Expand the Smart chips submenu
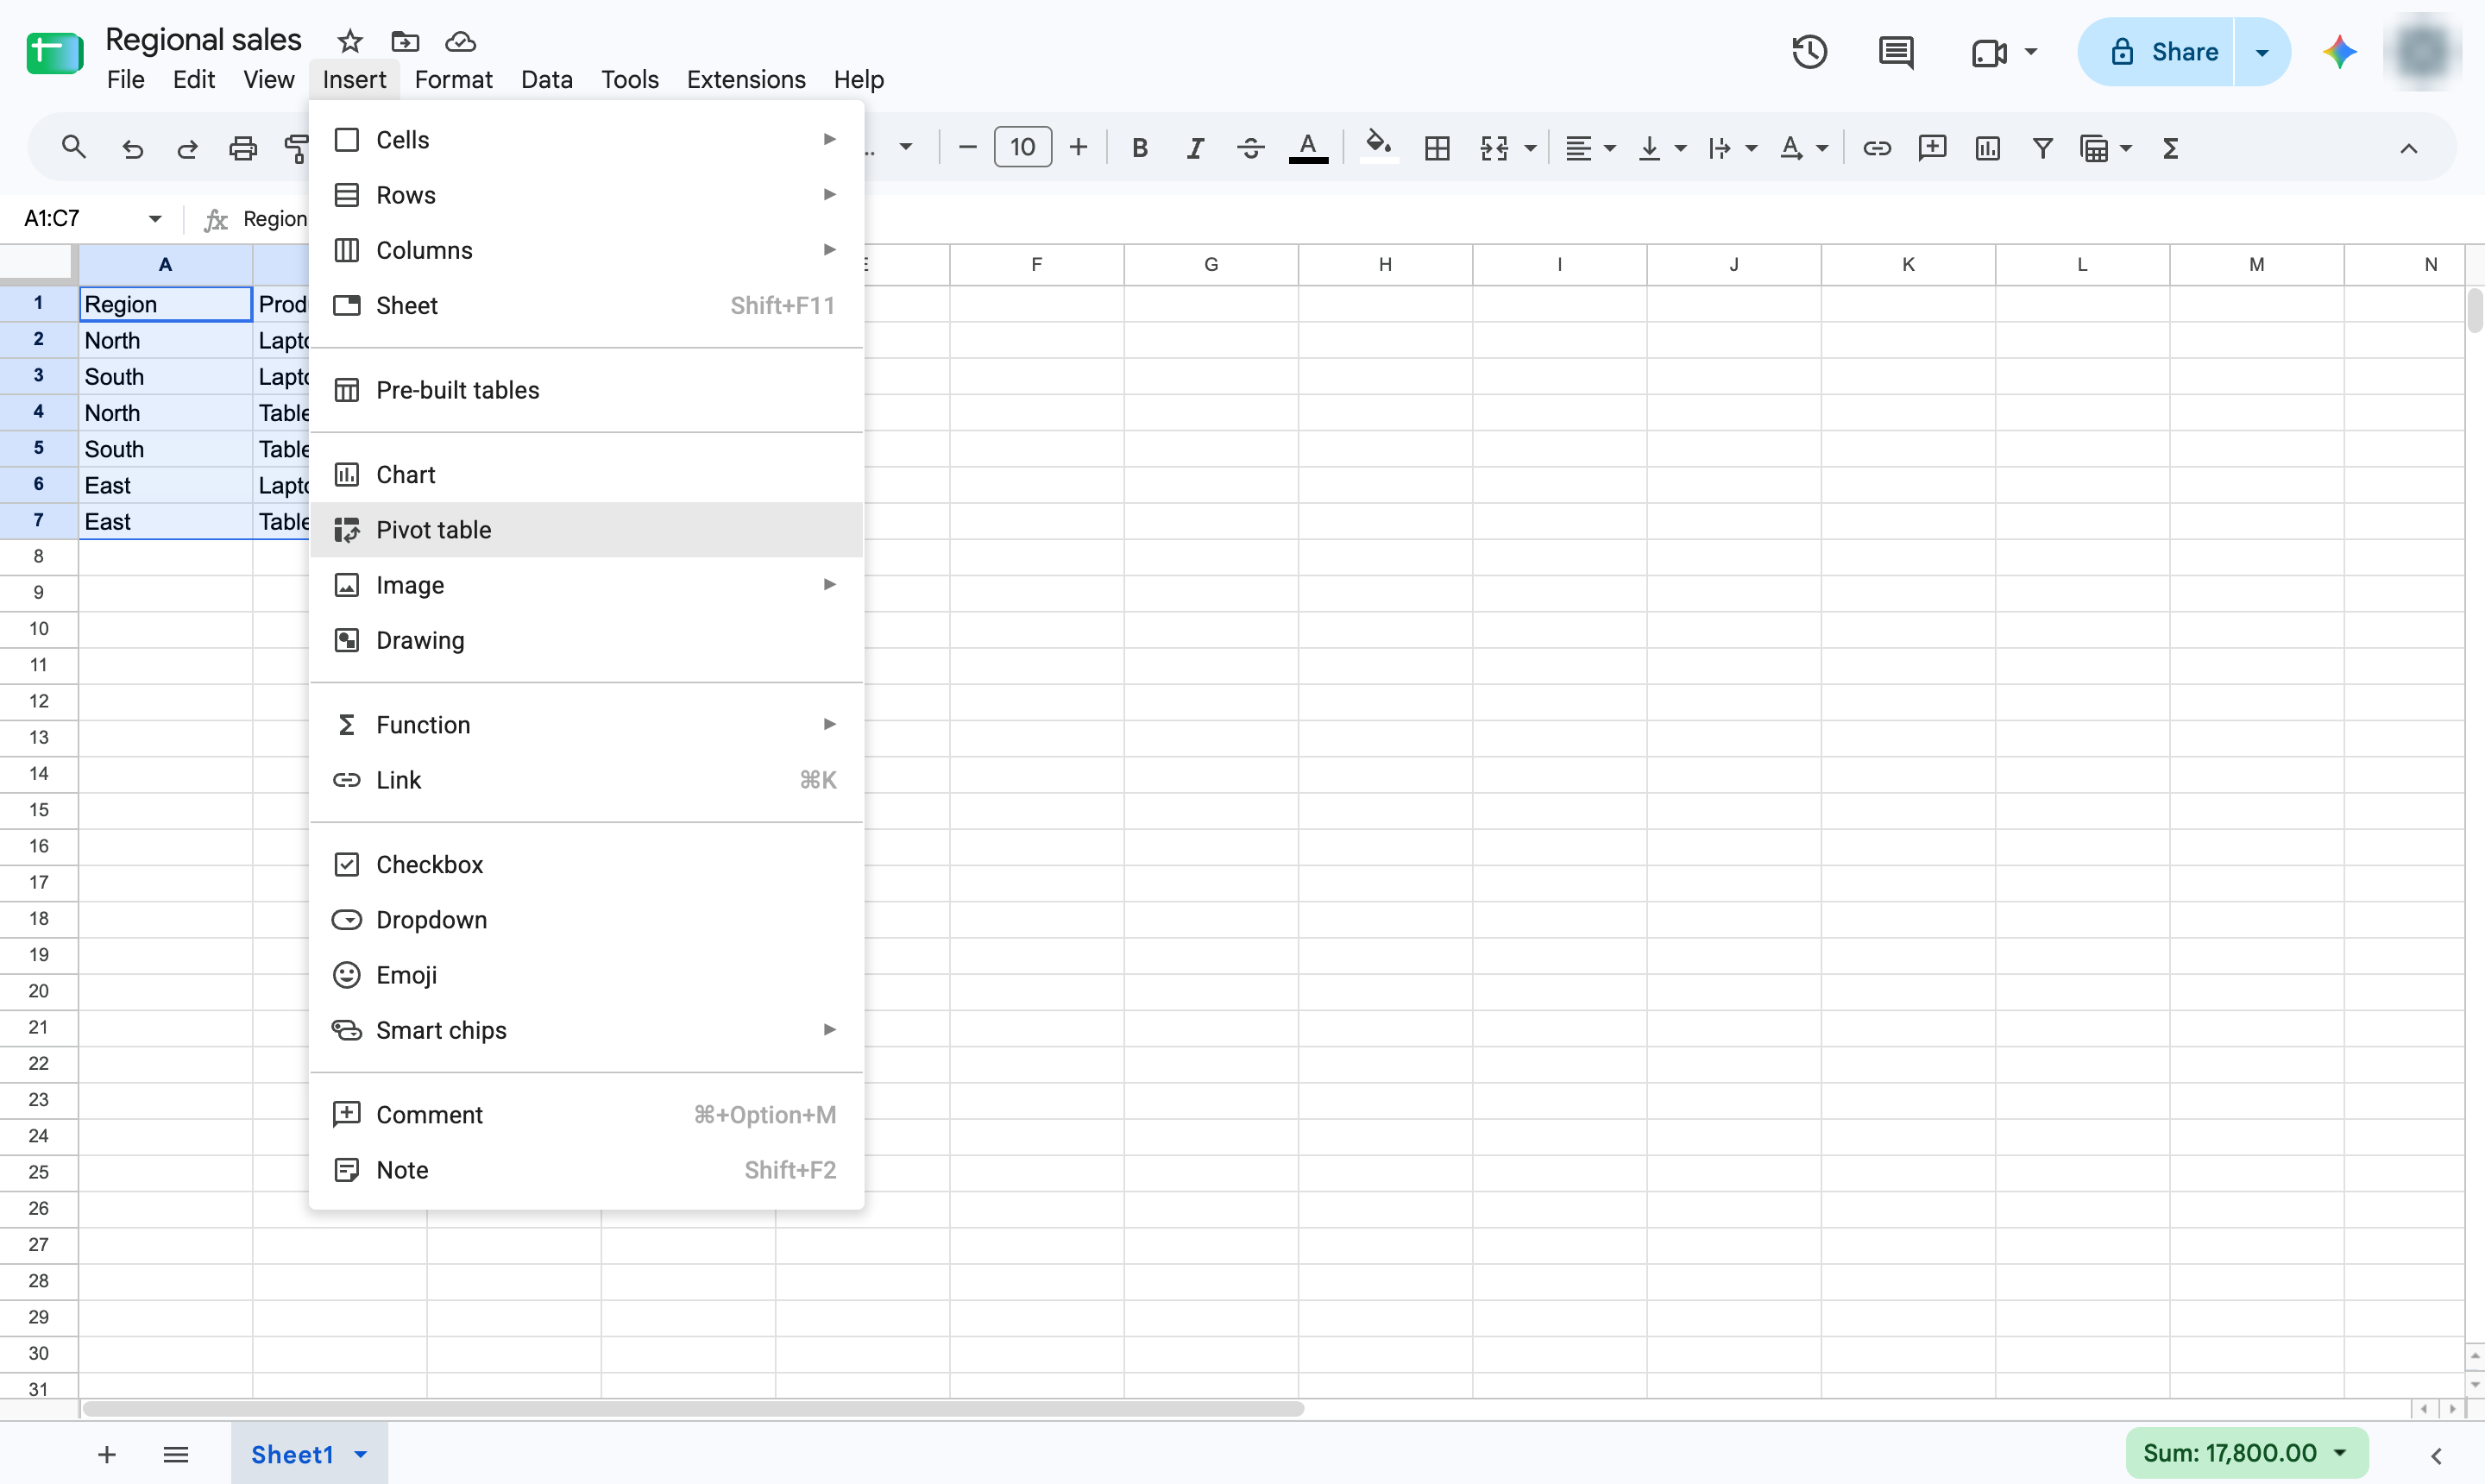Screen dimensions: 2485x1484 (x=586, y=1029)
